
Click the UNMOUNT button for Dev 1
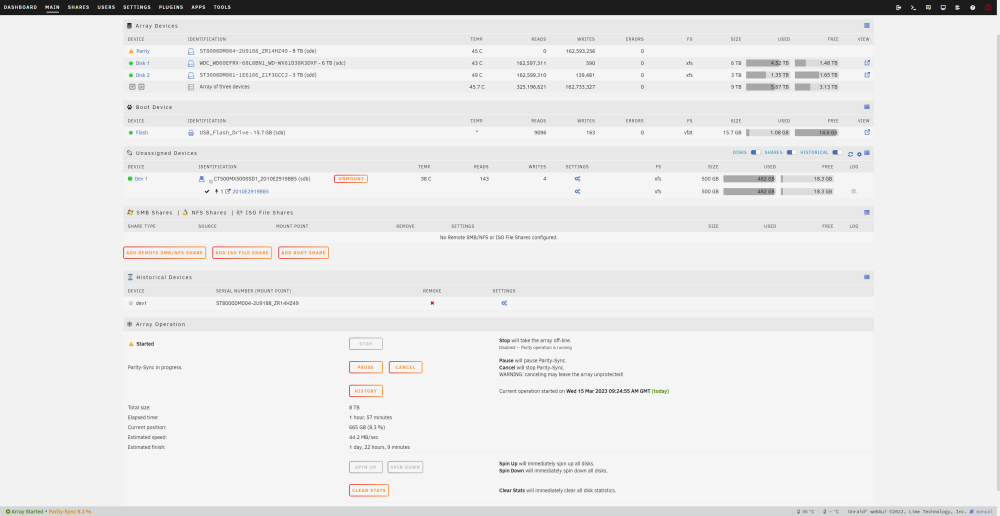351,179
